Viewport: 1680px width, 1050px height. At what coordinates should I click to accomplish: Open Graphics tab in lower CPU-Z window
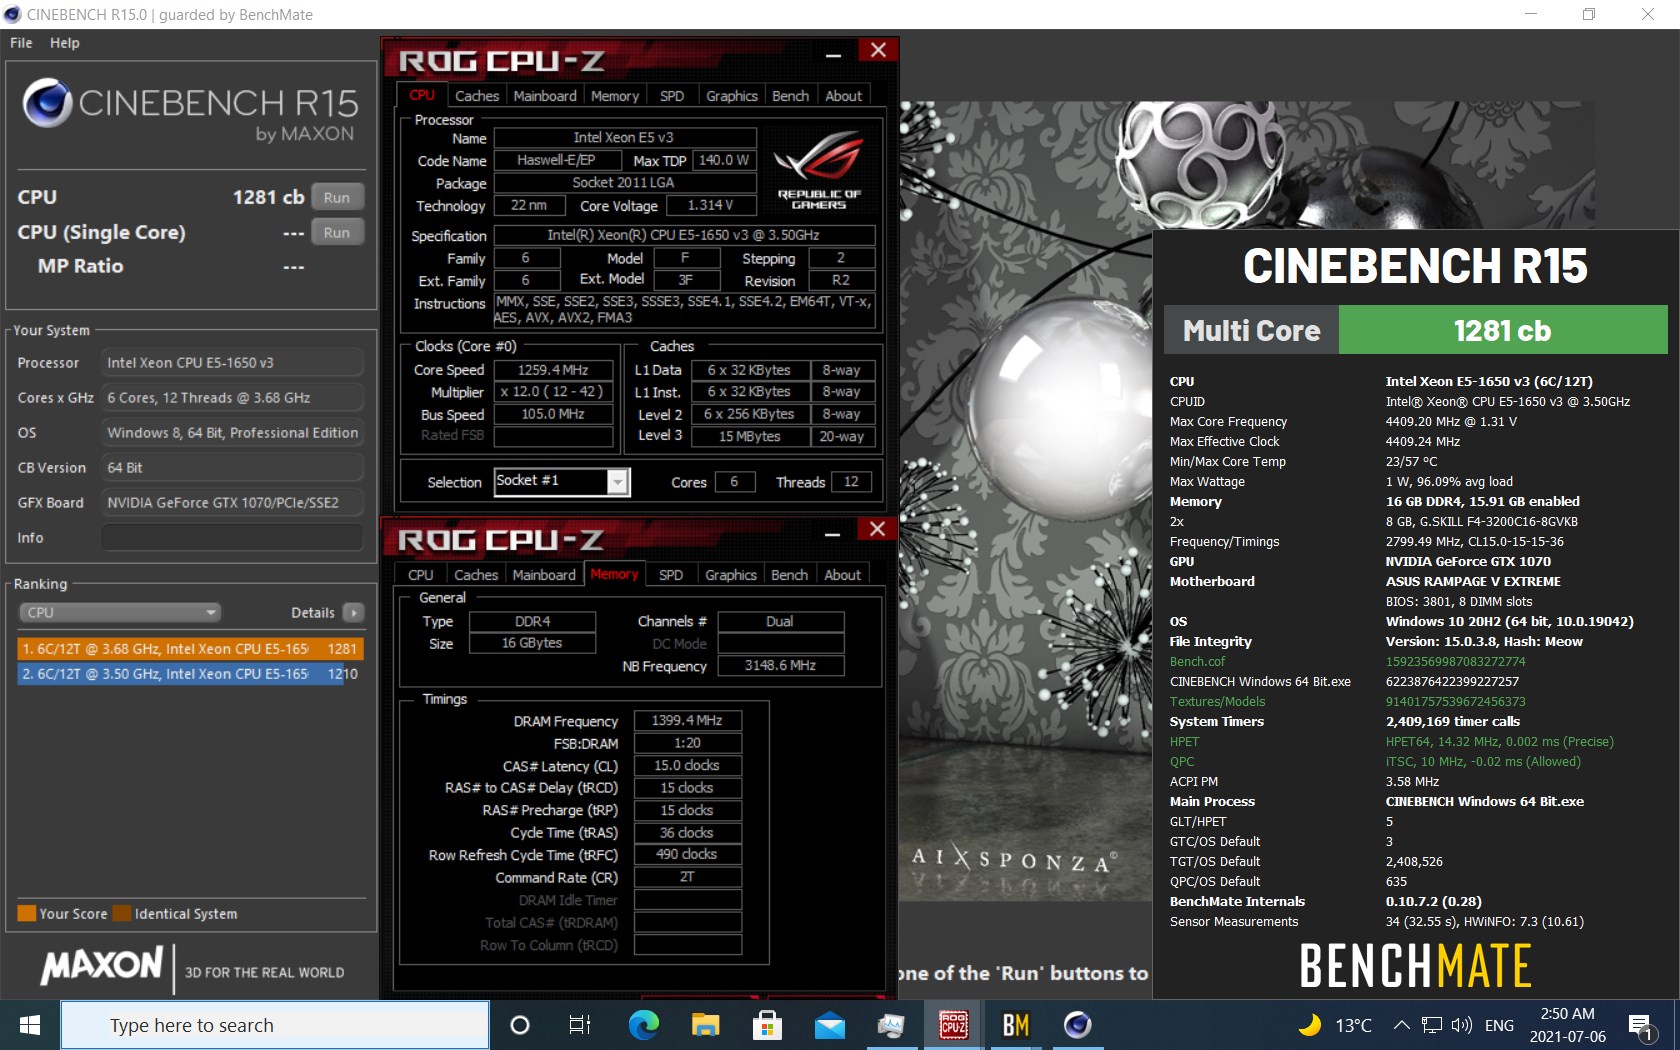(731, 575)
